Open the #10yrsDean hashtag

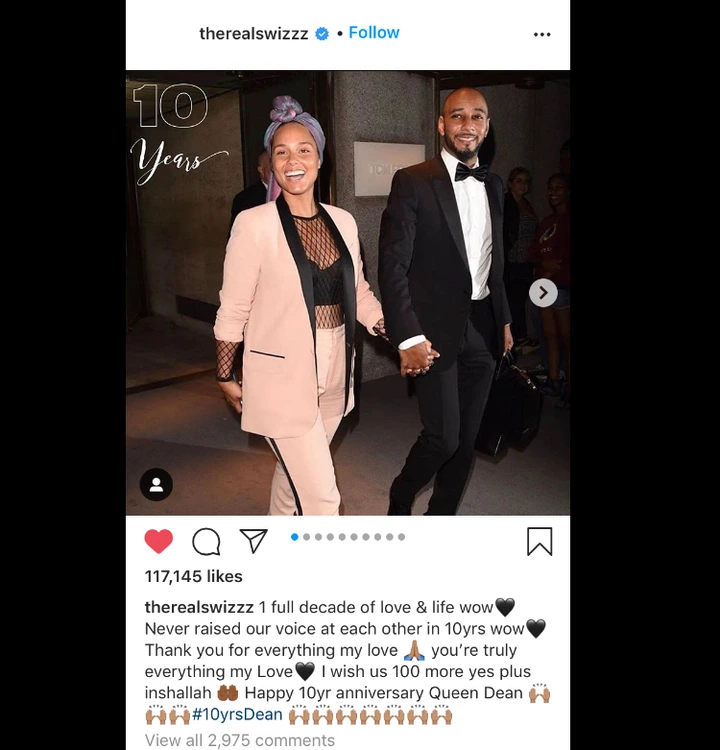tap(237, 715)
